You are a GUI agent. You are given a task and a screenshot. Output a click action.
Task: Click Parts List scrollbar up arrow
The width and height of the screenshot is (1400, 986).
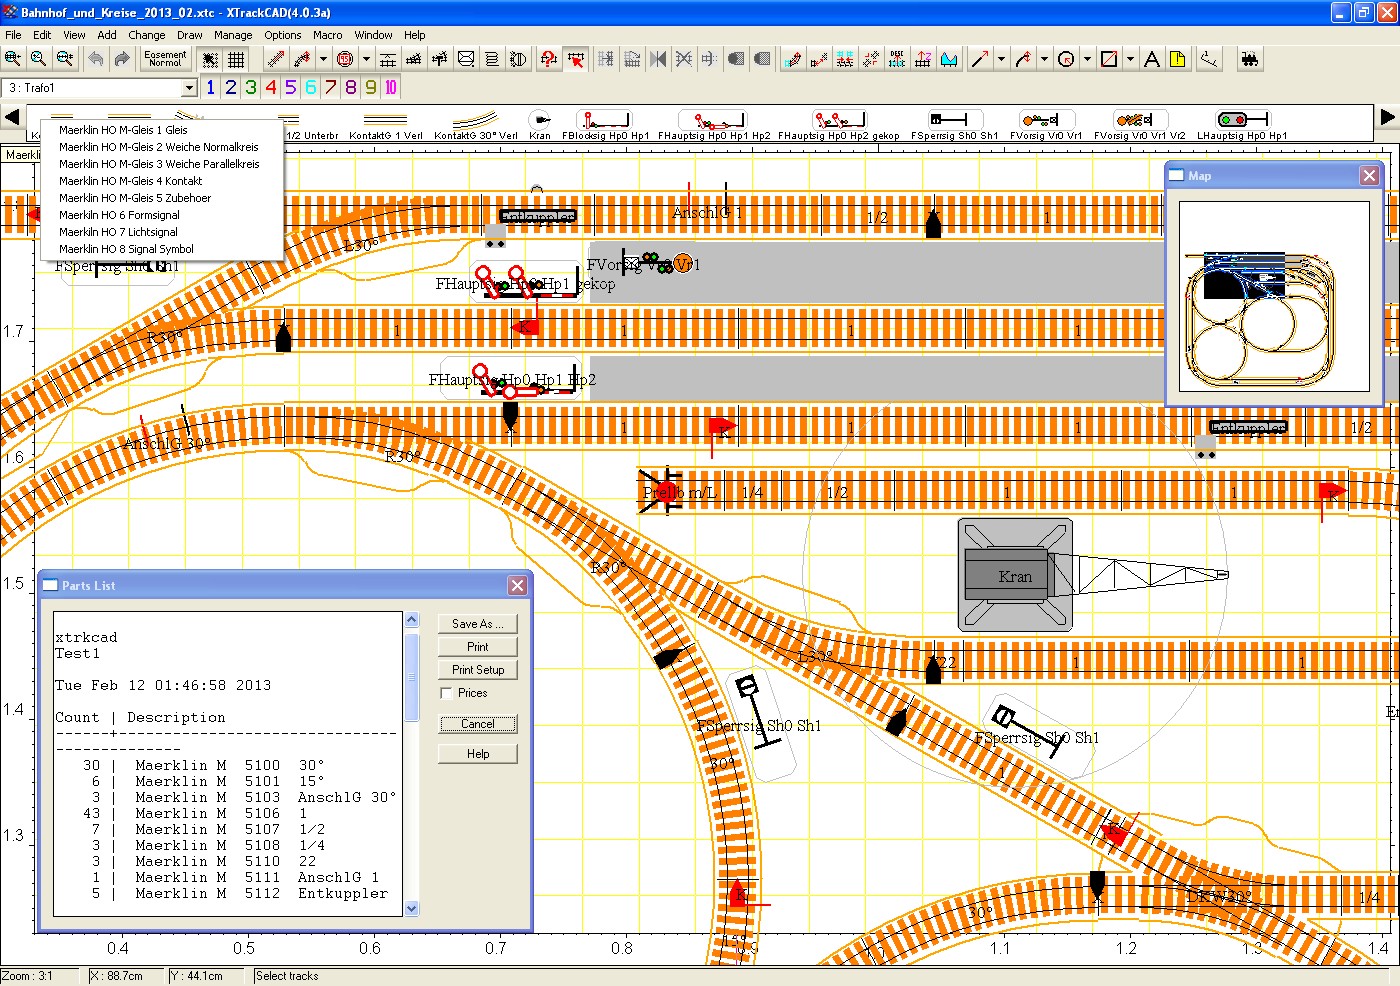click(x=411, y=620)
